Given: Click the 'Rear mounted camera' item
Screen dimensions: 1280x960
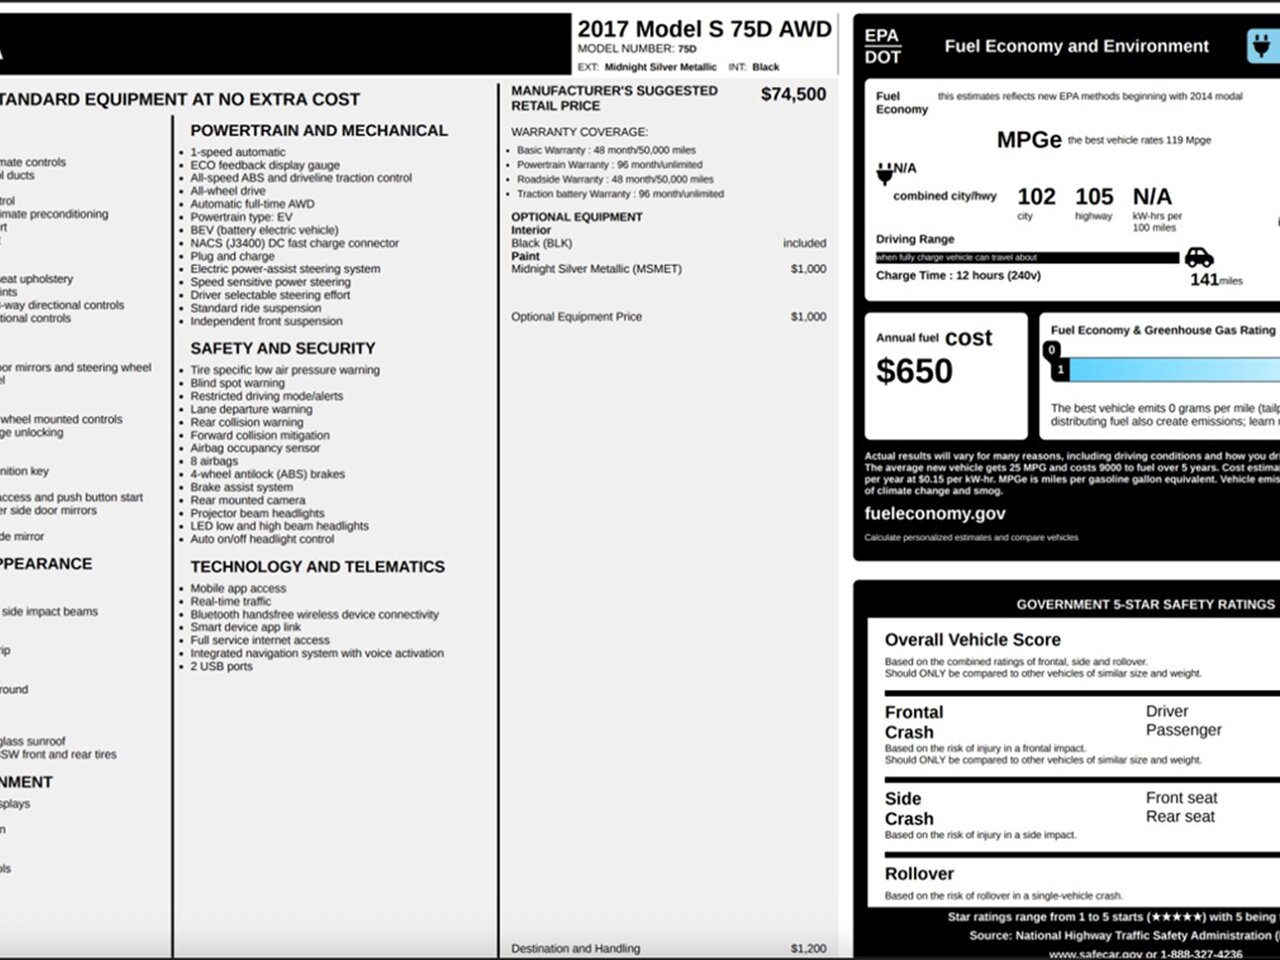Looking at the screenshot, I should (248, 500).
